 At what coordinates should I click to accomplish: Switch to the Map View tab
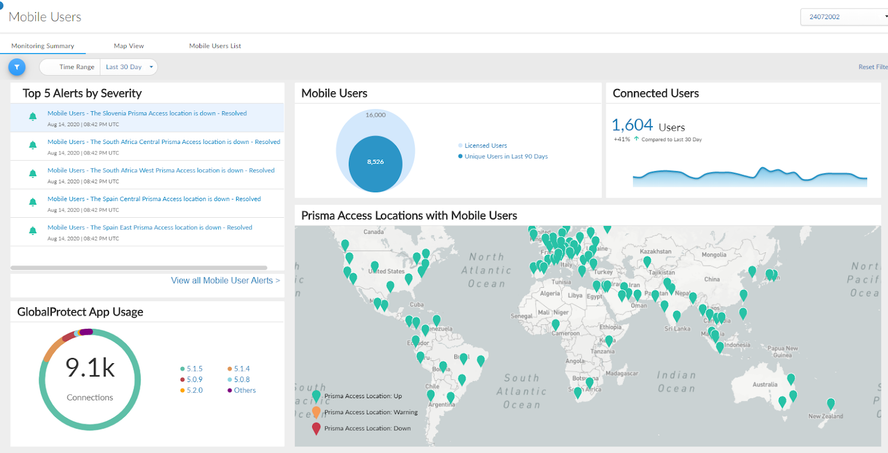coord(128,46)
